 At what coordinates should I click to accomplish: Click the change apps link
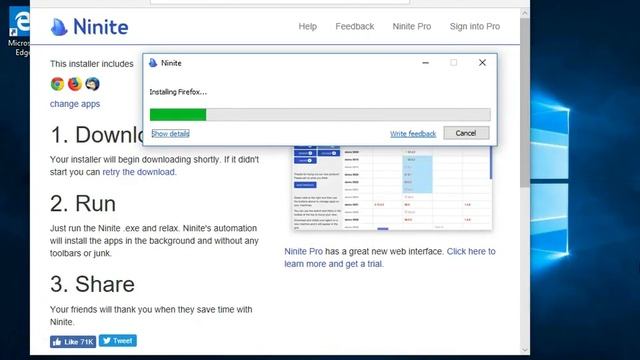tap(75, 104)
